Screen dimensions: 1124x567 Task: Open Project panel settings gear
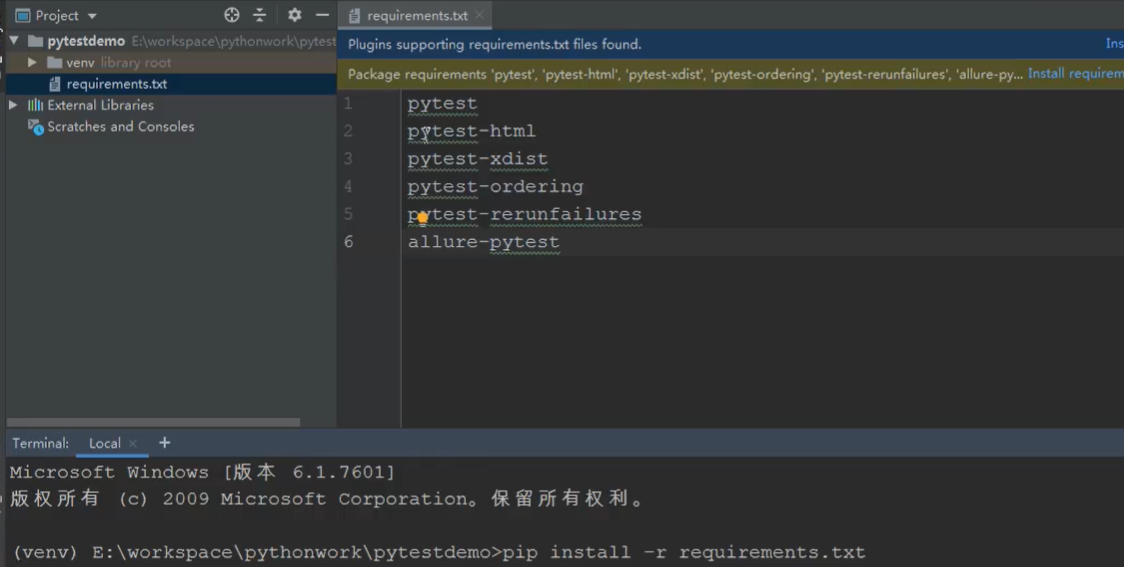tap(295, 15)
